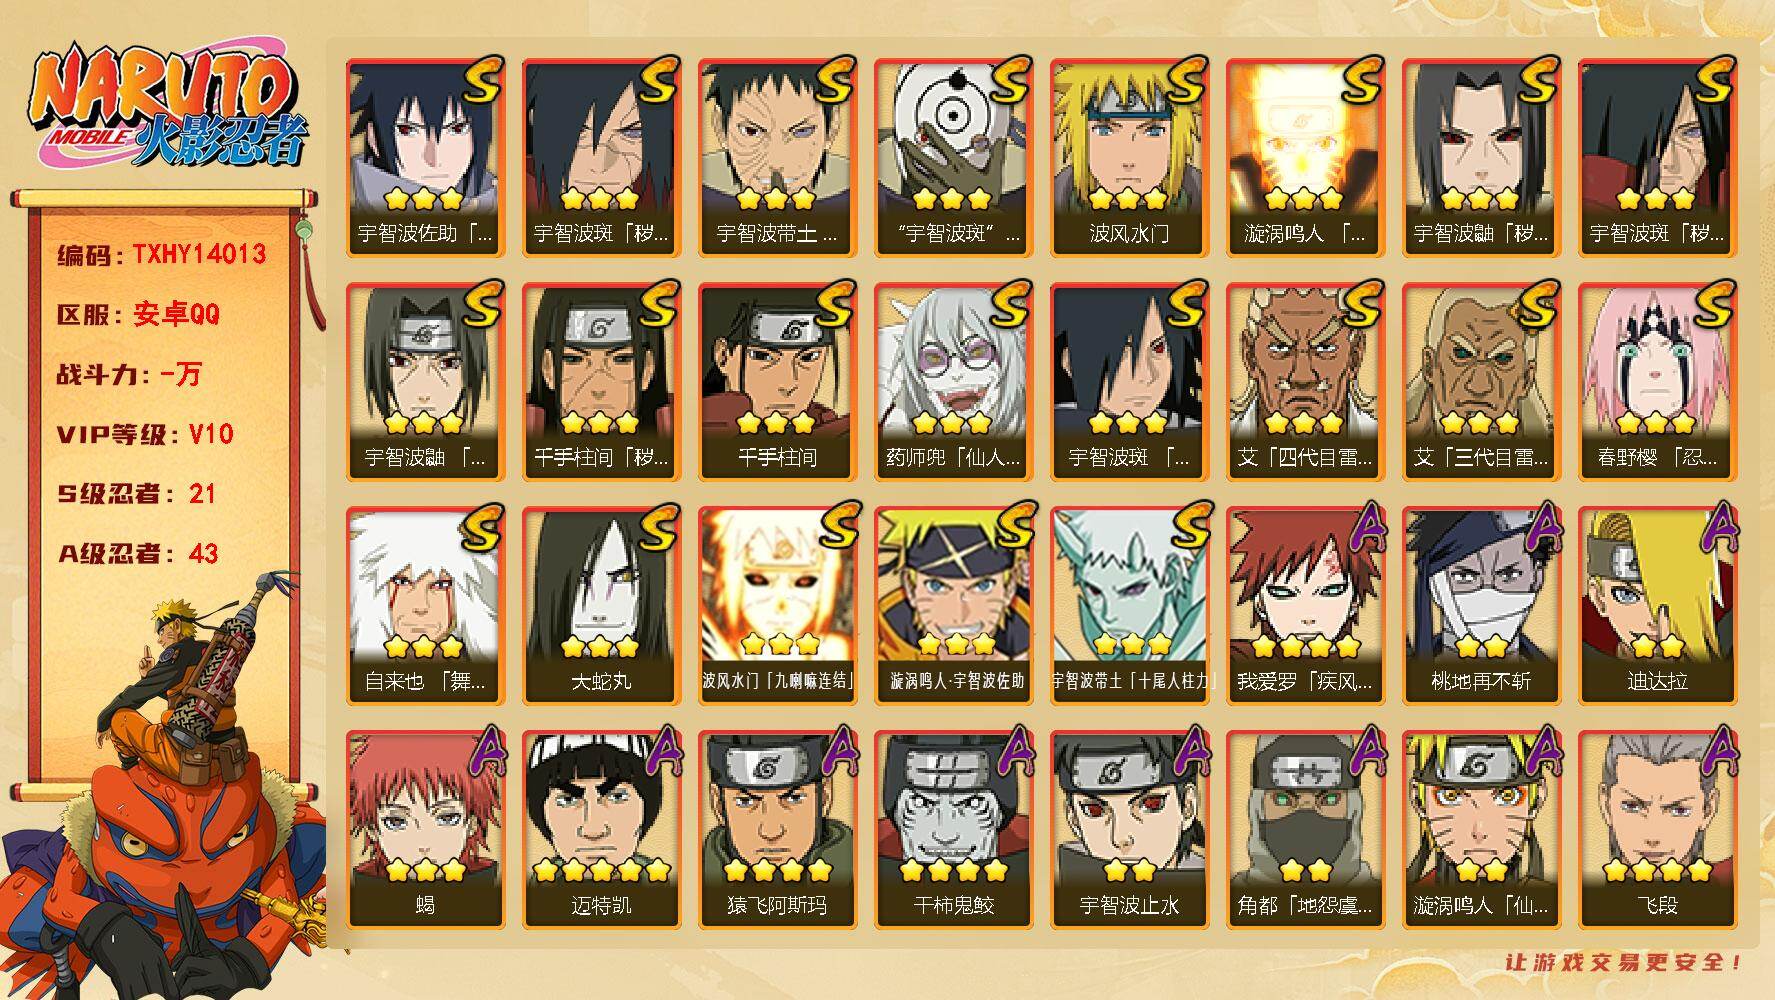Select the 波风水门 S-rank ninja card
This screenshot has height=1000, width=1775.
pos(1129,157)
